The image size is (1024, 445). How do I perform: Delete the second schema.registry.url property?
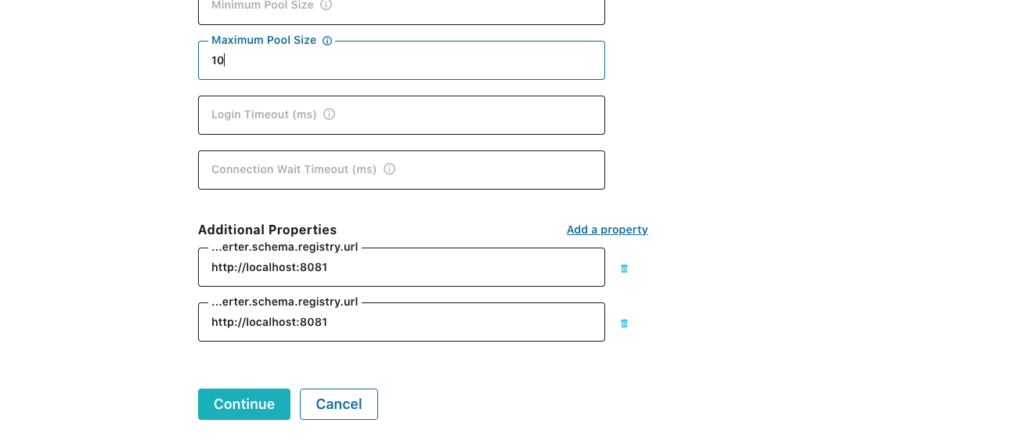pos(624,323)
